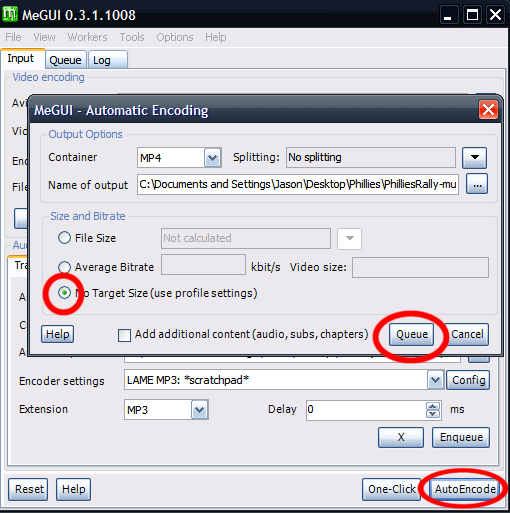Close the Automatic Encoding dialog

[488, 109]
